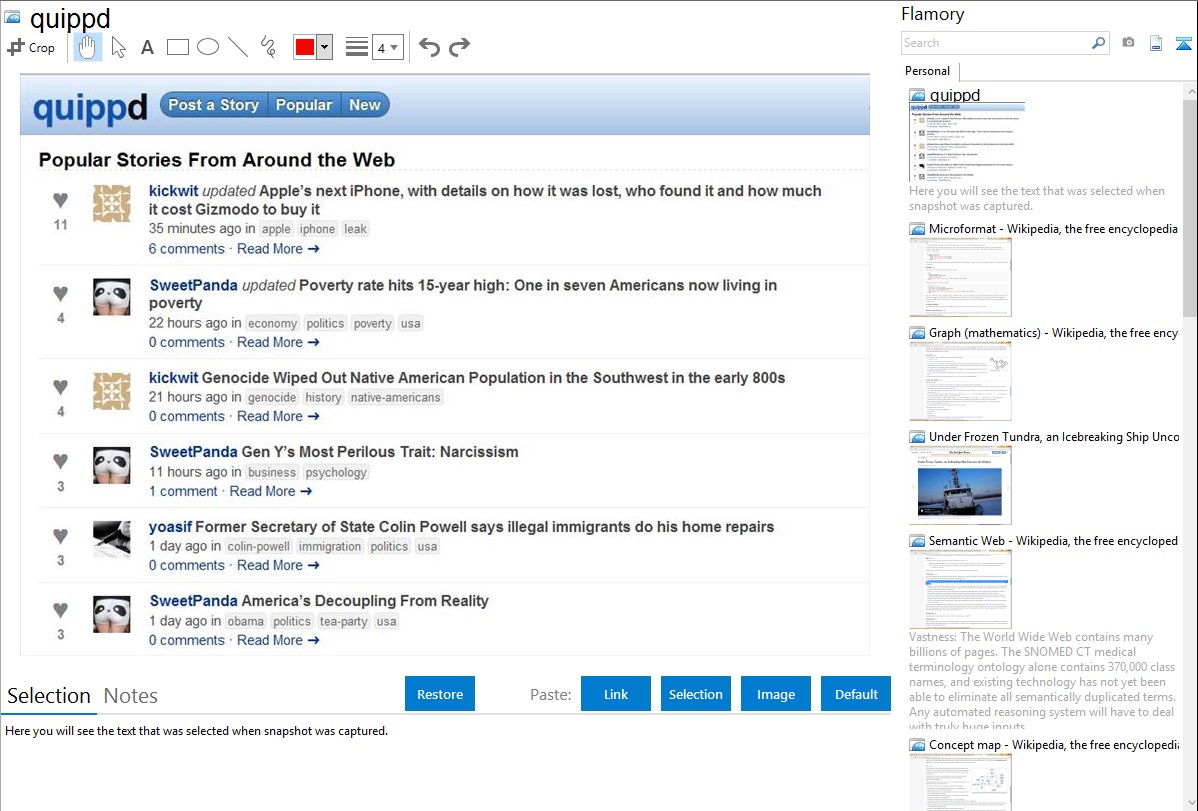The height and width of the screenshot is (811, 1198).
Task: Click the Paste Link button
Action: coord(616,694)
